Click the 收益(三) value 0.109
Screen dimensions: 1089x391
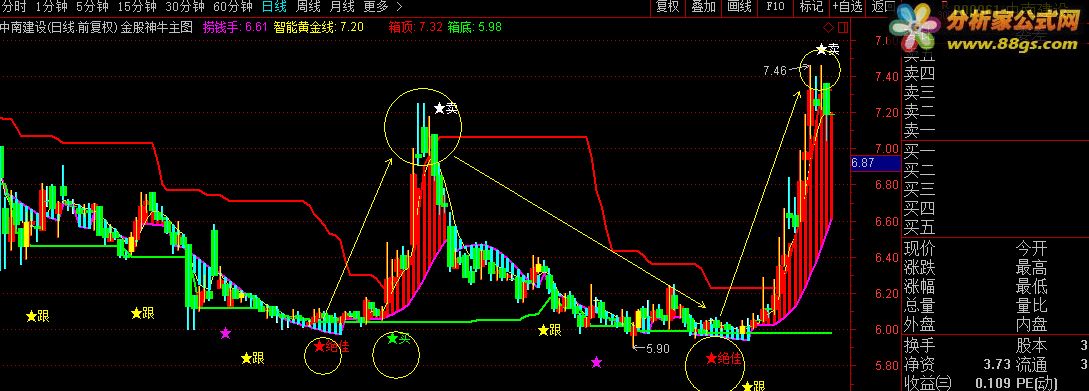point(993,383)
